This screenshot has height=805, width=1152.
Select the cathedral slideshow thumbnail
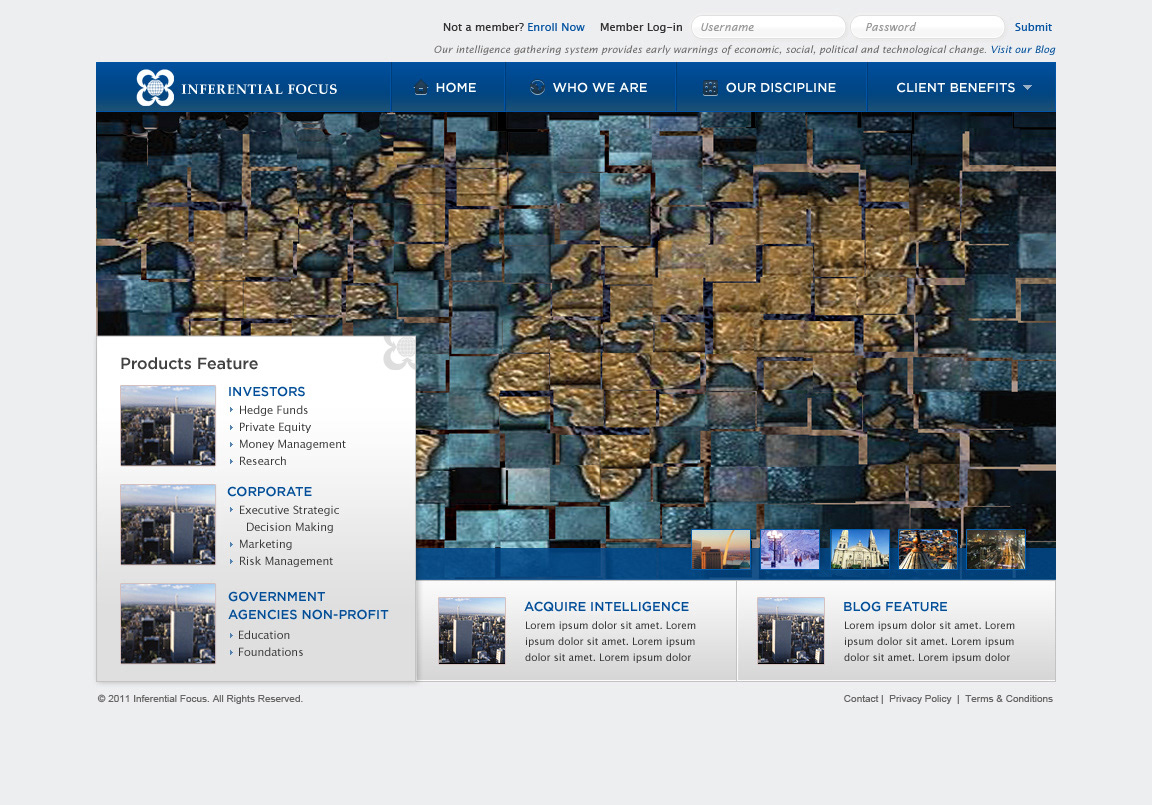(x=860, y=549)
